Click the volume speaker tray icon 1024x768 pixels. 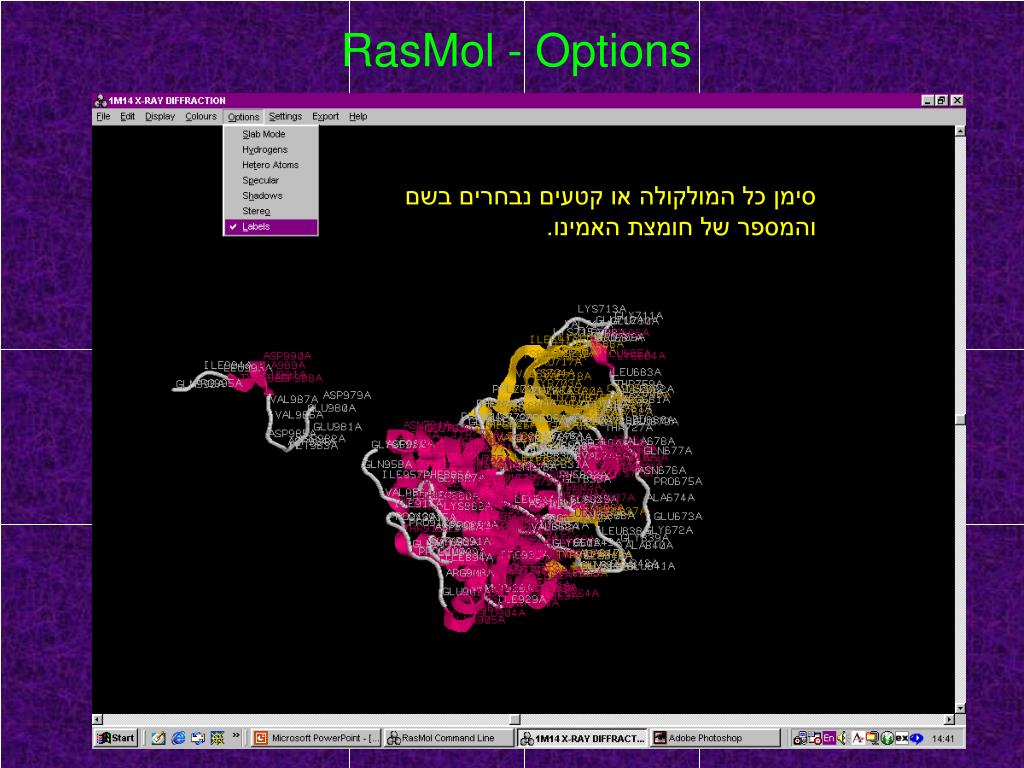point(842,739)
